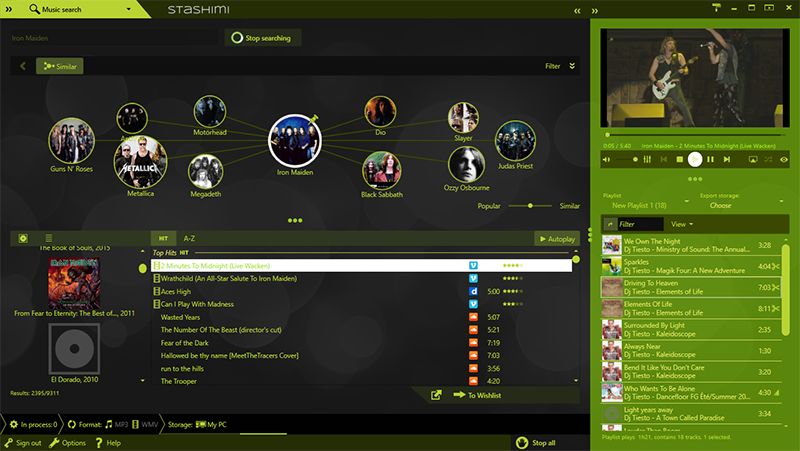Open the View dropdown in playlist
Screen dimensions: 800x451
click(x=682, y=224)
